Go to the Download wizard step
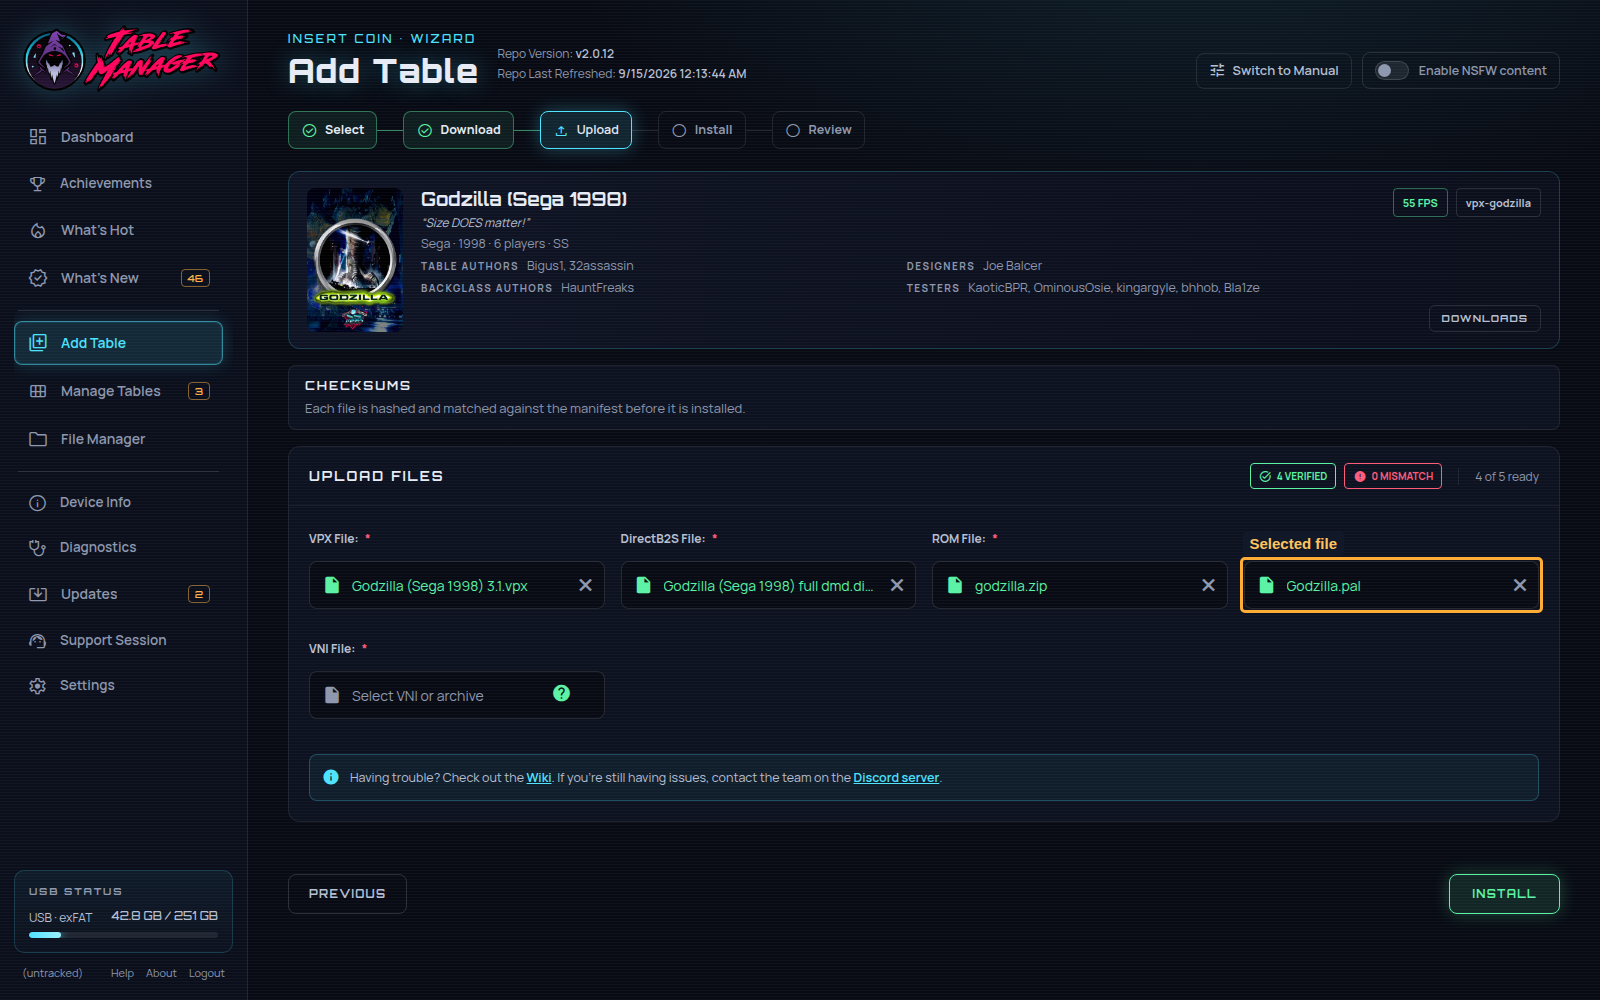 tap(458, 130)
